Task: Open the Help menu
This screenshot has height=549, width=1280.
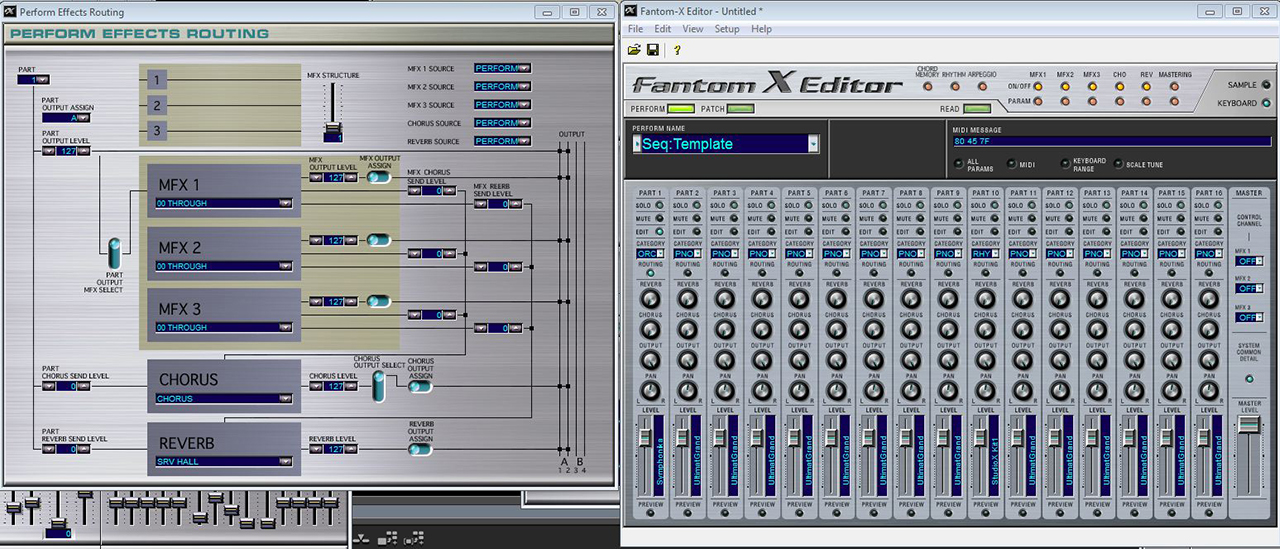Action: pyautogui.click(x=762, y=29)
